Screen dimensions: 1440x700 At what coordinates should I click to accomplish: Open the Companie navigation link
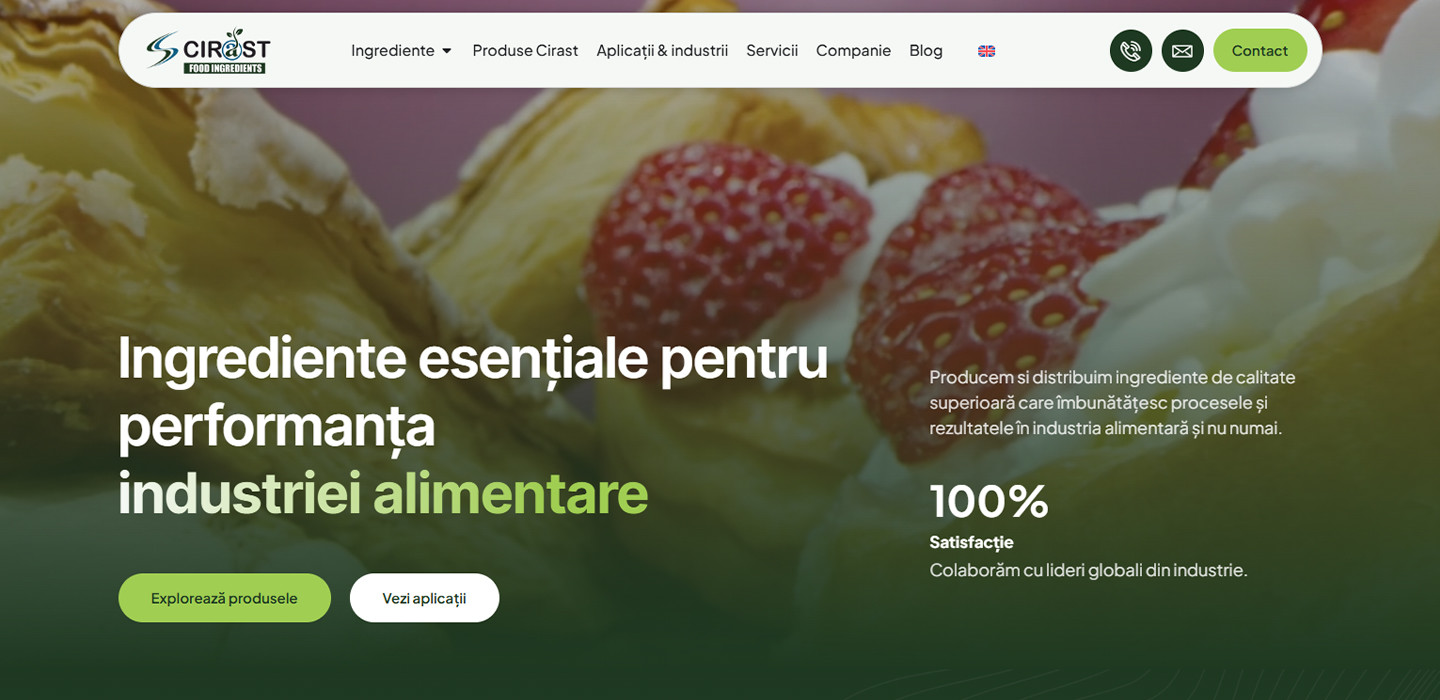click(853, 50)
